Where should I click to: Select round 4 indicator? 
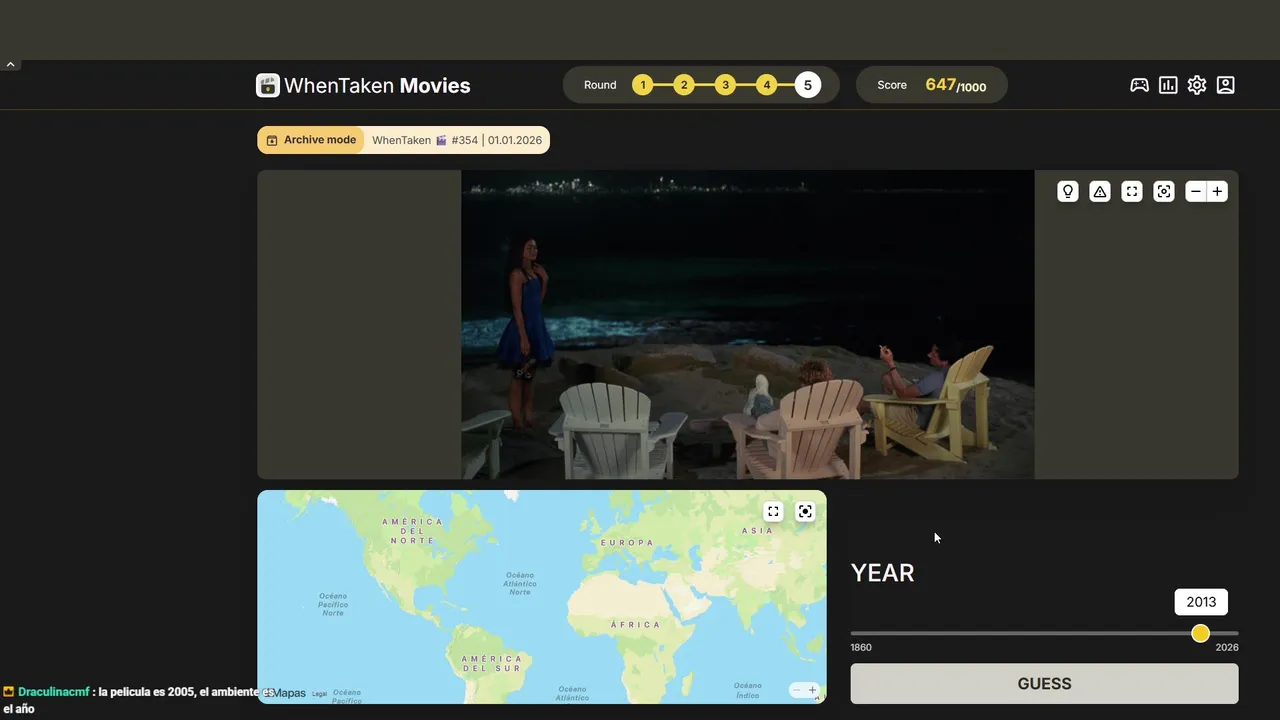tap(767, 85)
